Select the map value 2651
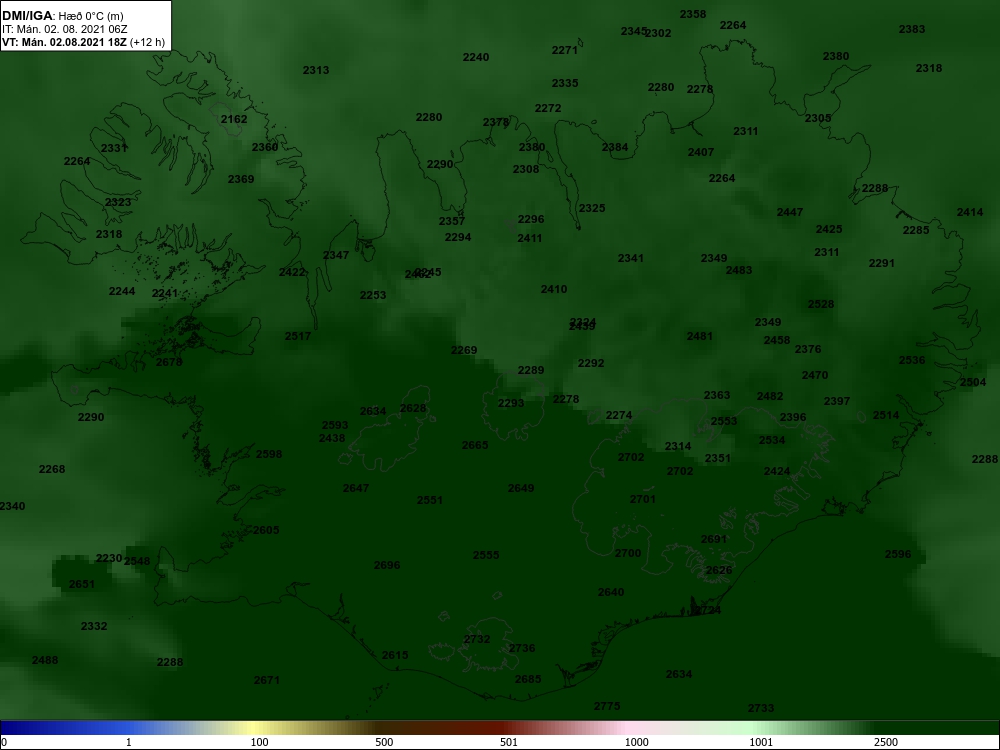Image resolution: width=1000 pixels, height=750 pixels. point(82,584)
